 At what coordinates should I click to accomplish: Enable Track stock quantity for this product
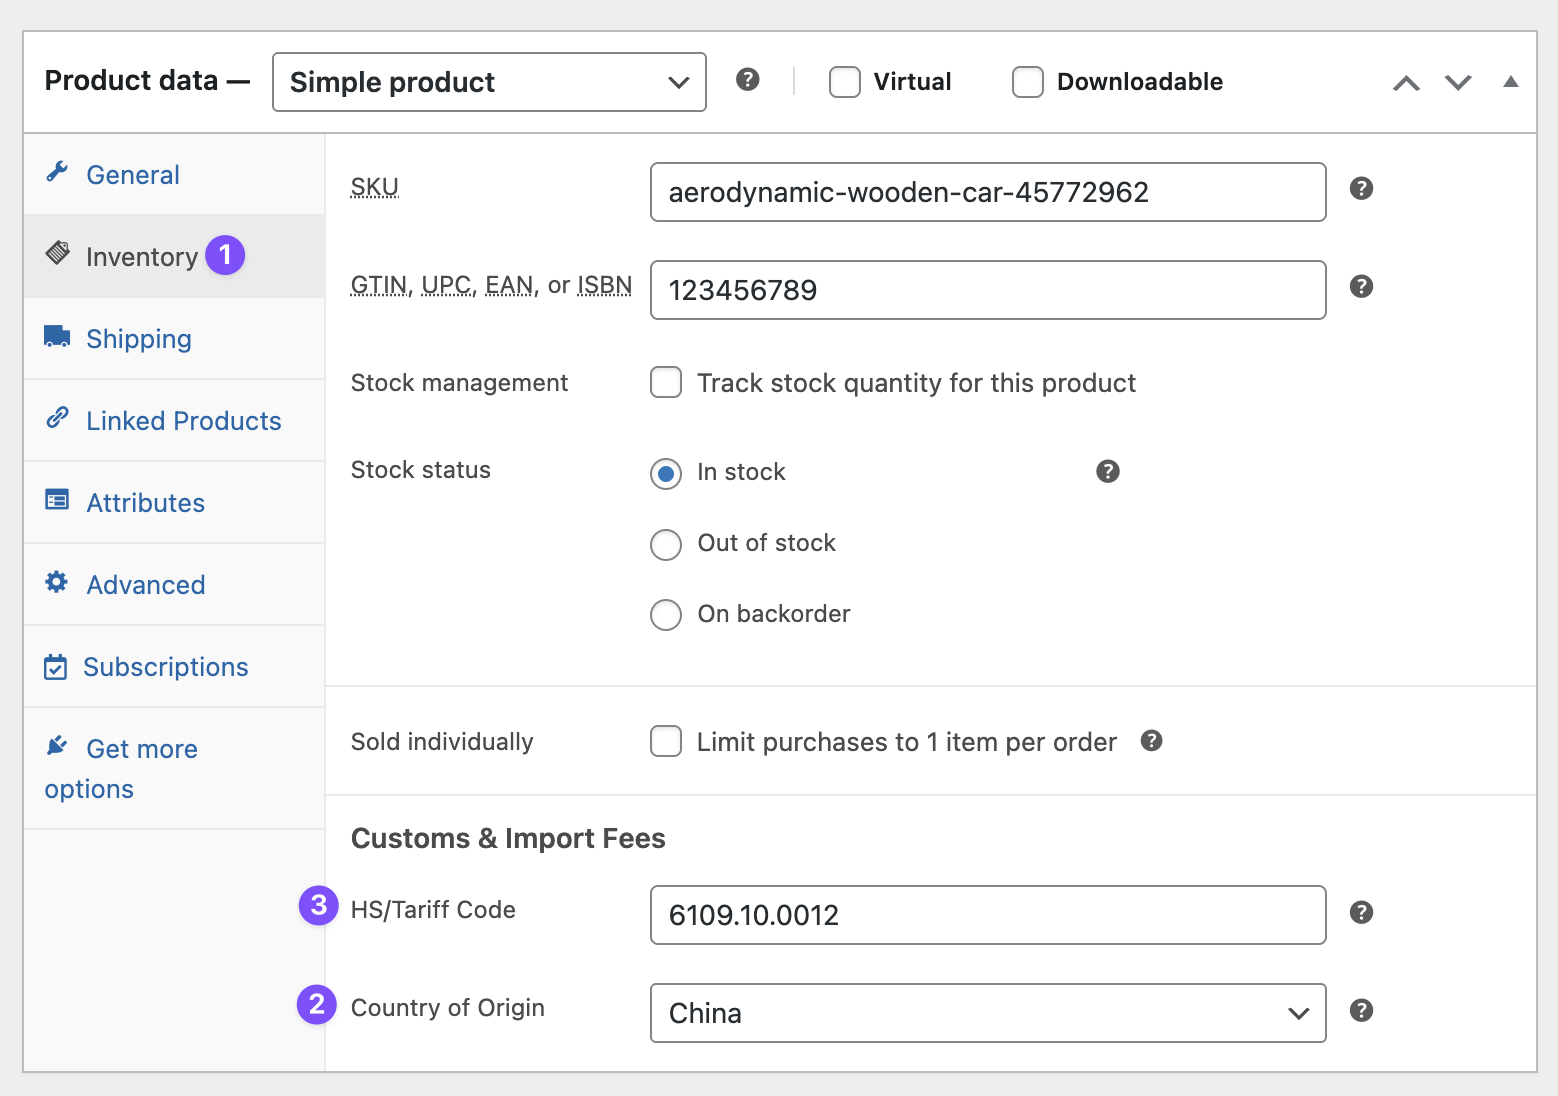666,383
